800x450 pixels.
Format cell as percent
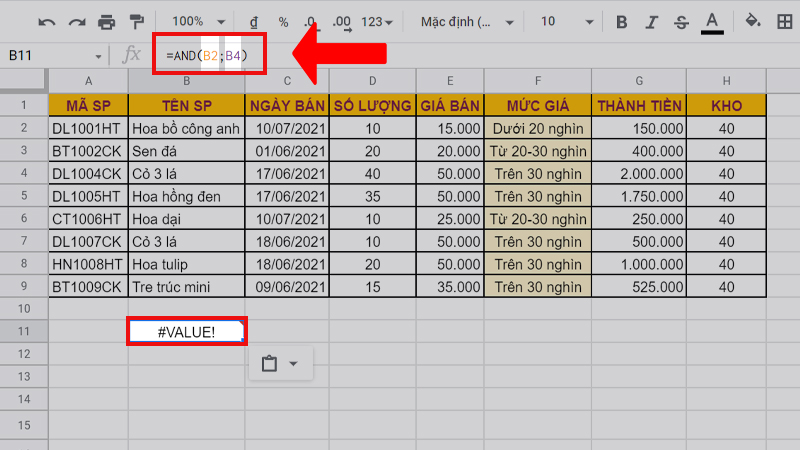point(283,22)
